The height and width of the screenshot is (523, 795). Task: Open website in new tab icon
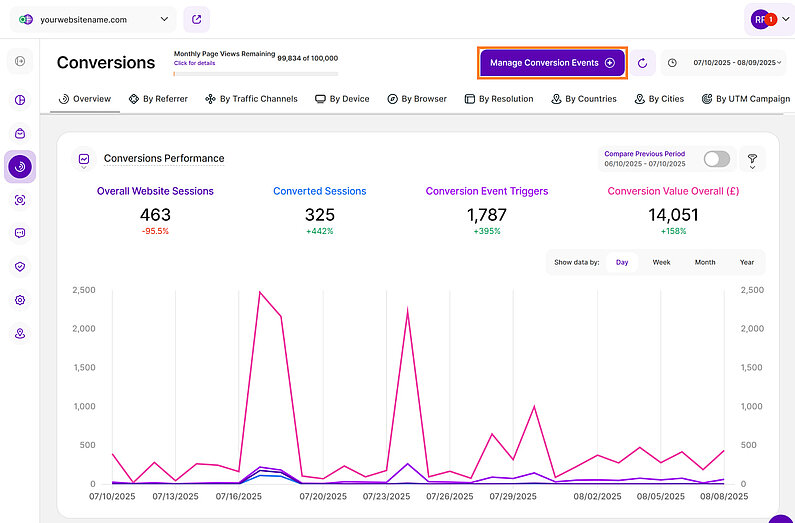point(197,19)
